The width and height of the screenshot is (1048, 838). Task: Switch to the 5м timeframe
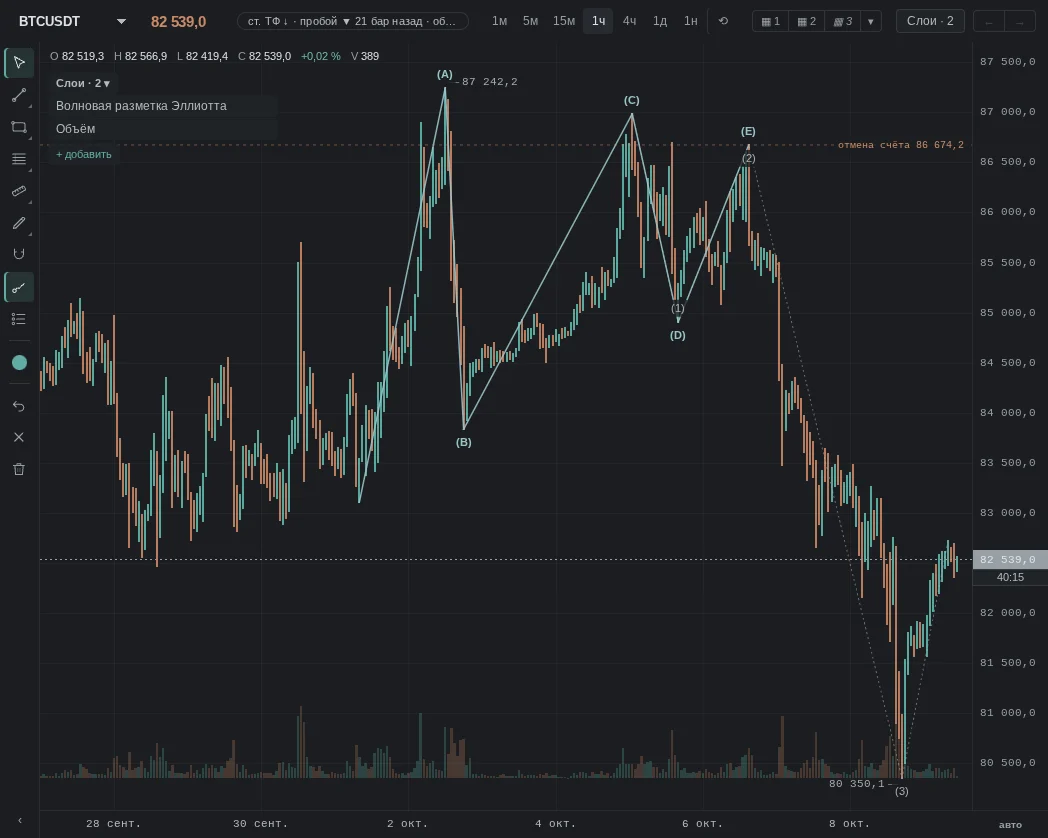point(530,21)
